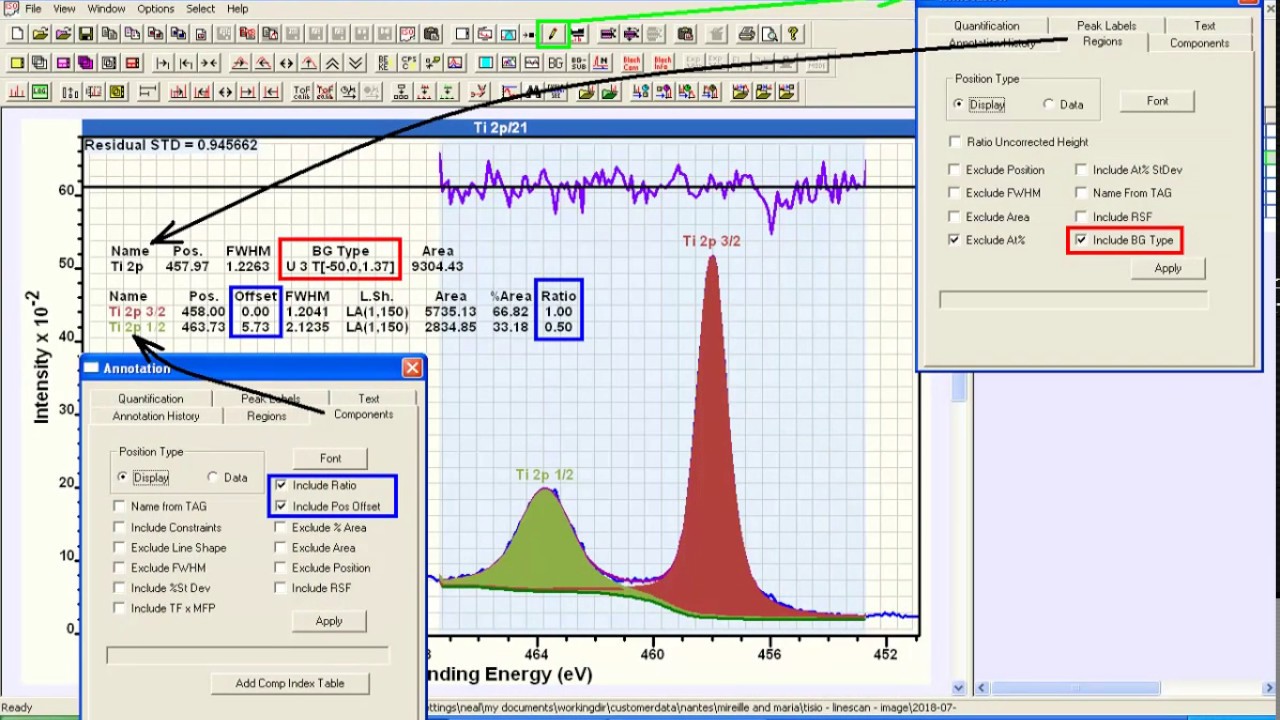This screenshot has height=720, width=1280.
Task: Click the BG-SUB subtract background icon
Action: coord(578,63)
